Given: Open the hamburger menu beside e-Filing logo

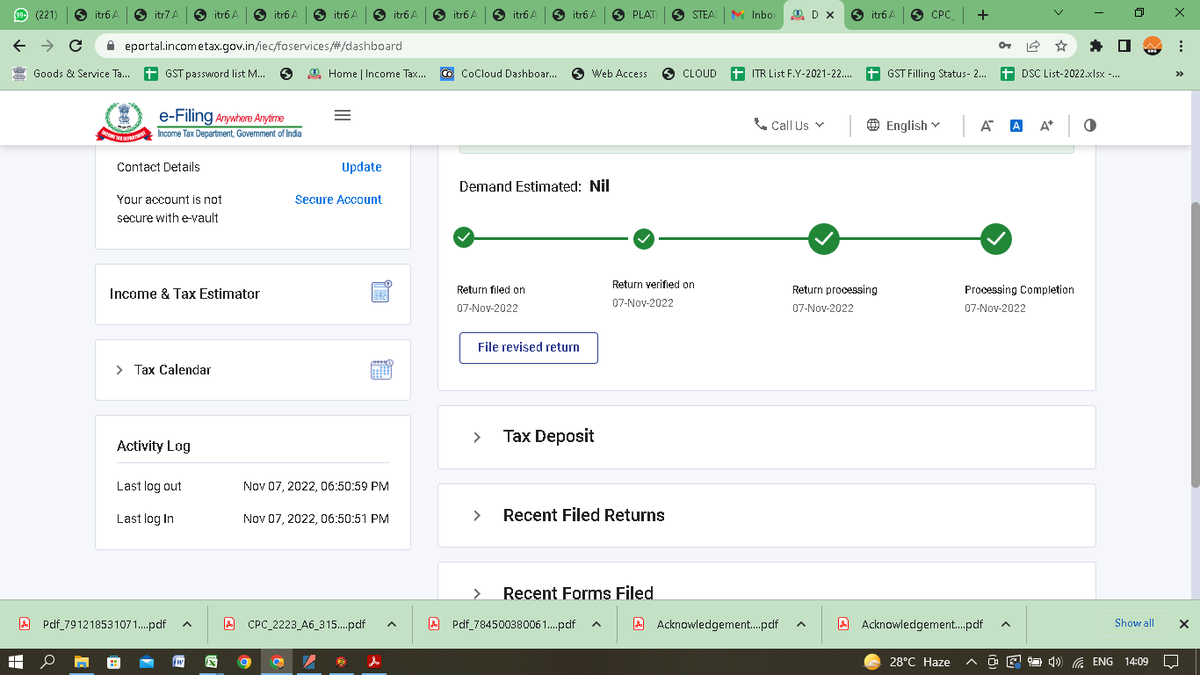Looking at the screenshot, I should [342, 115].
